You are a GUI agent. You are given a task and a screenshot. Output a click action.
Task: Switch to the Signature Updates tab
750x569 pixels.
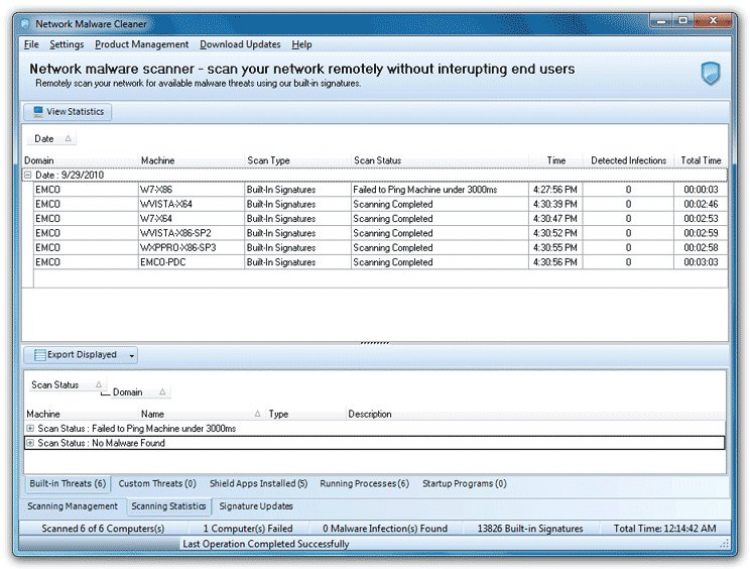(x=256, y=506)
